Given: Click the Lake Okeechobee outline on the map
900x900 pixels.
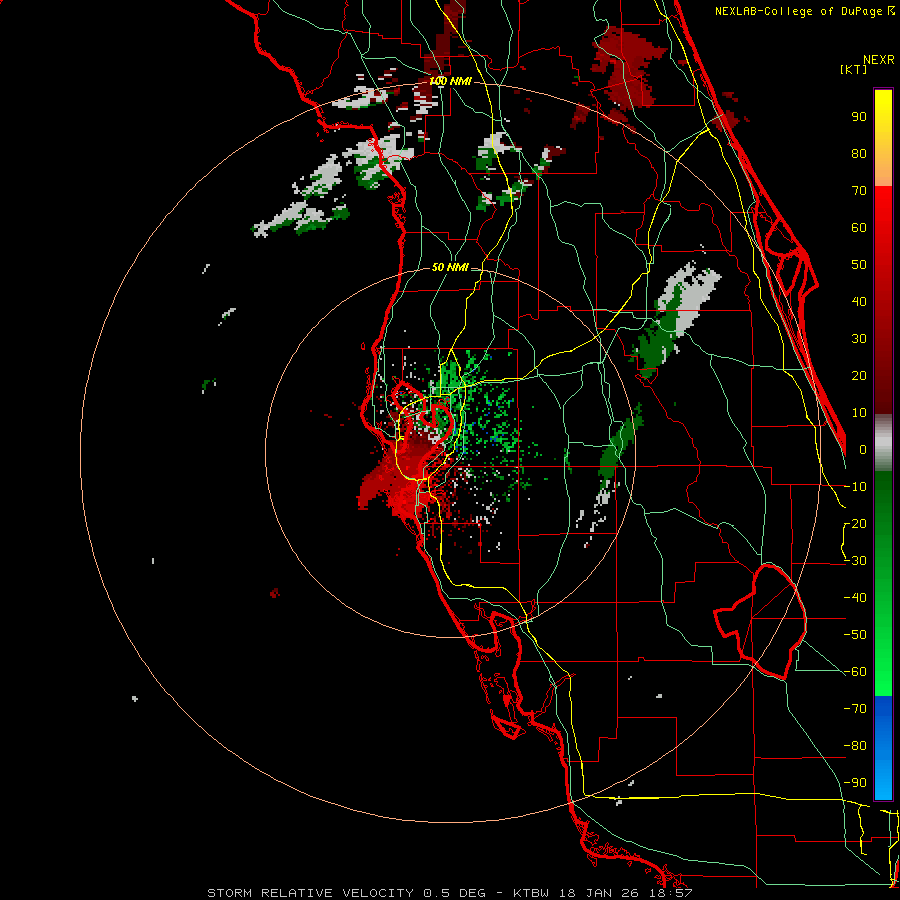Looking at the screenshot, I should (x=761, y=622).
